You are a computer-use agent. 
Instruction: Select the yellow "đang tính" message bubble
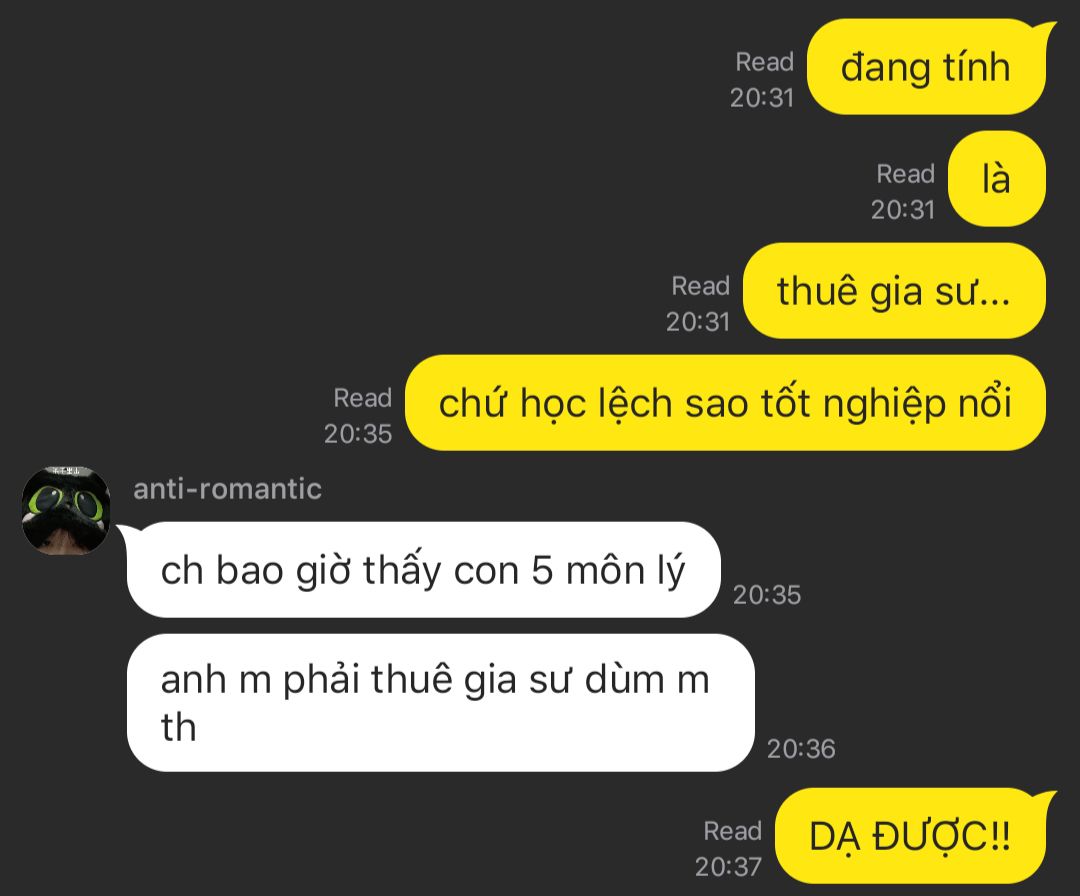928,67
